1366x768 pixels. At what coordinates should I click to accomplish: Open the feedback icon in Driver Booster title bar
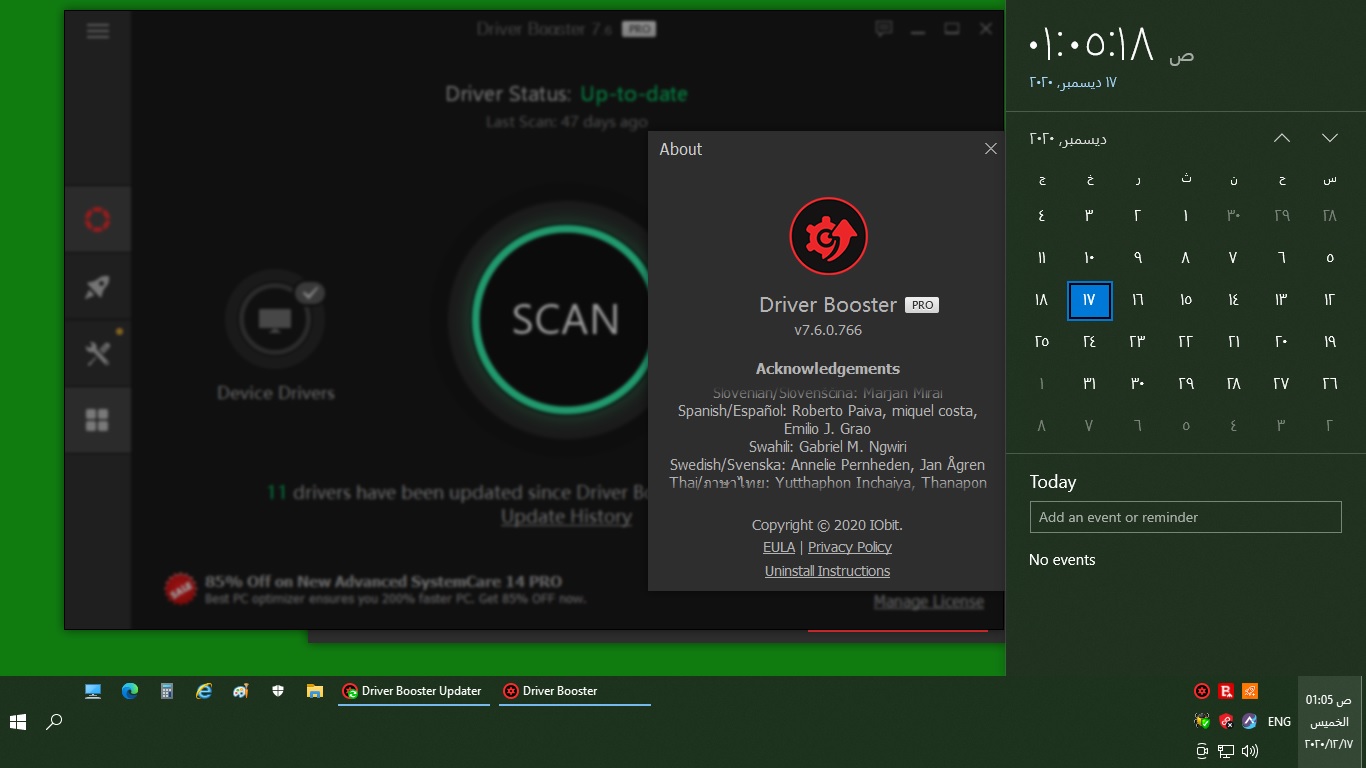click(x=883, y=29)
